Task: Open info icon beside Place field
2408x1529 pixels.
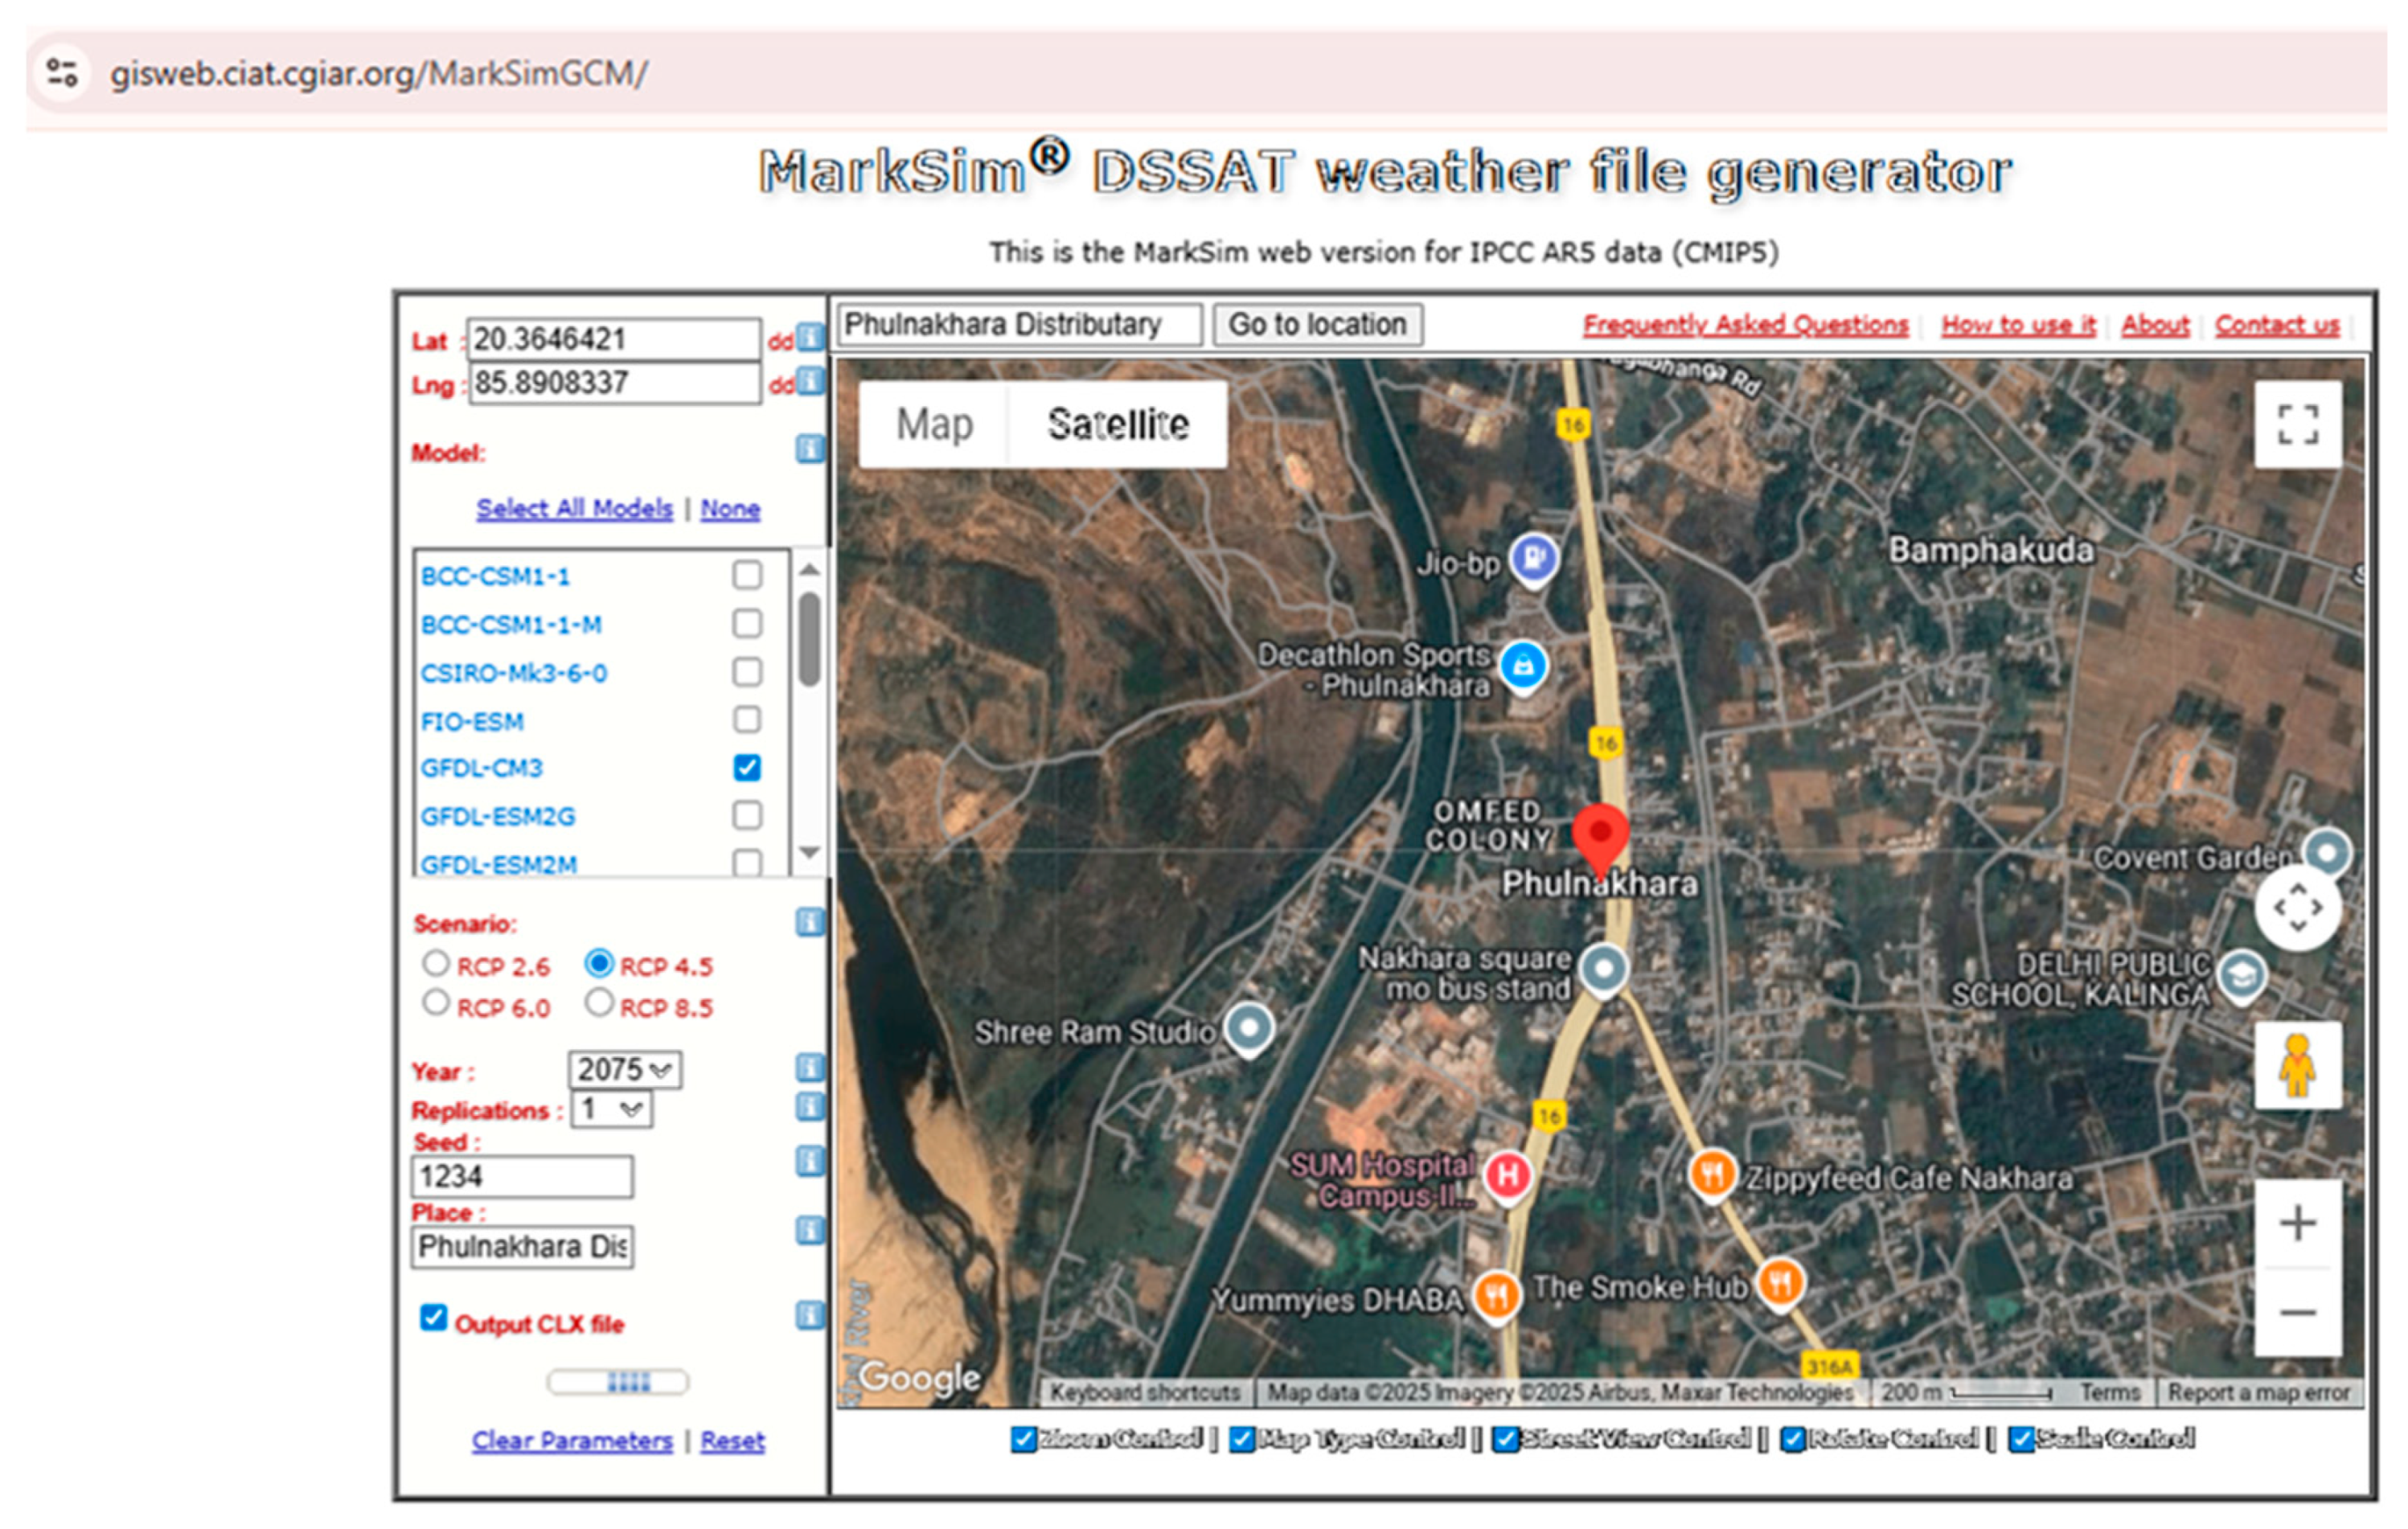Action: [x=810, y=1230]
